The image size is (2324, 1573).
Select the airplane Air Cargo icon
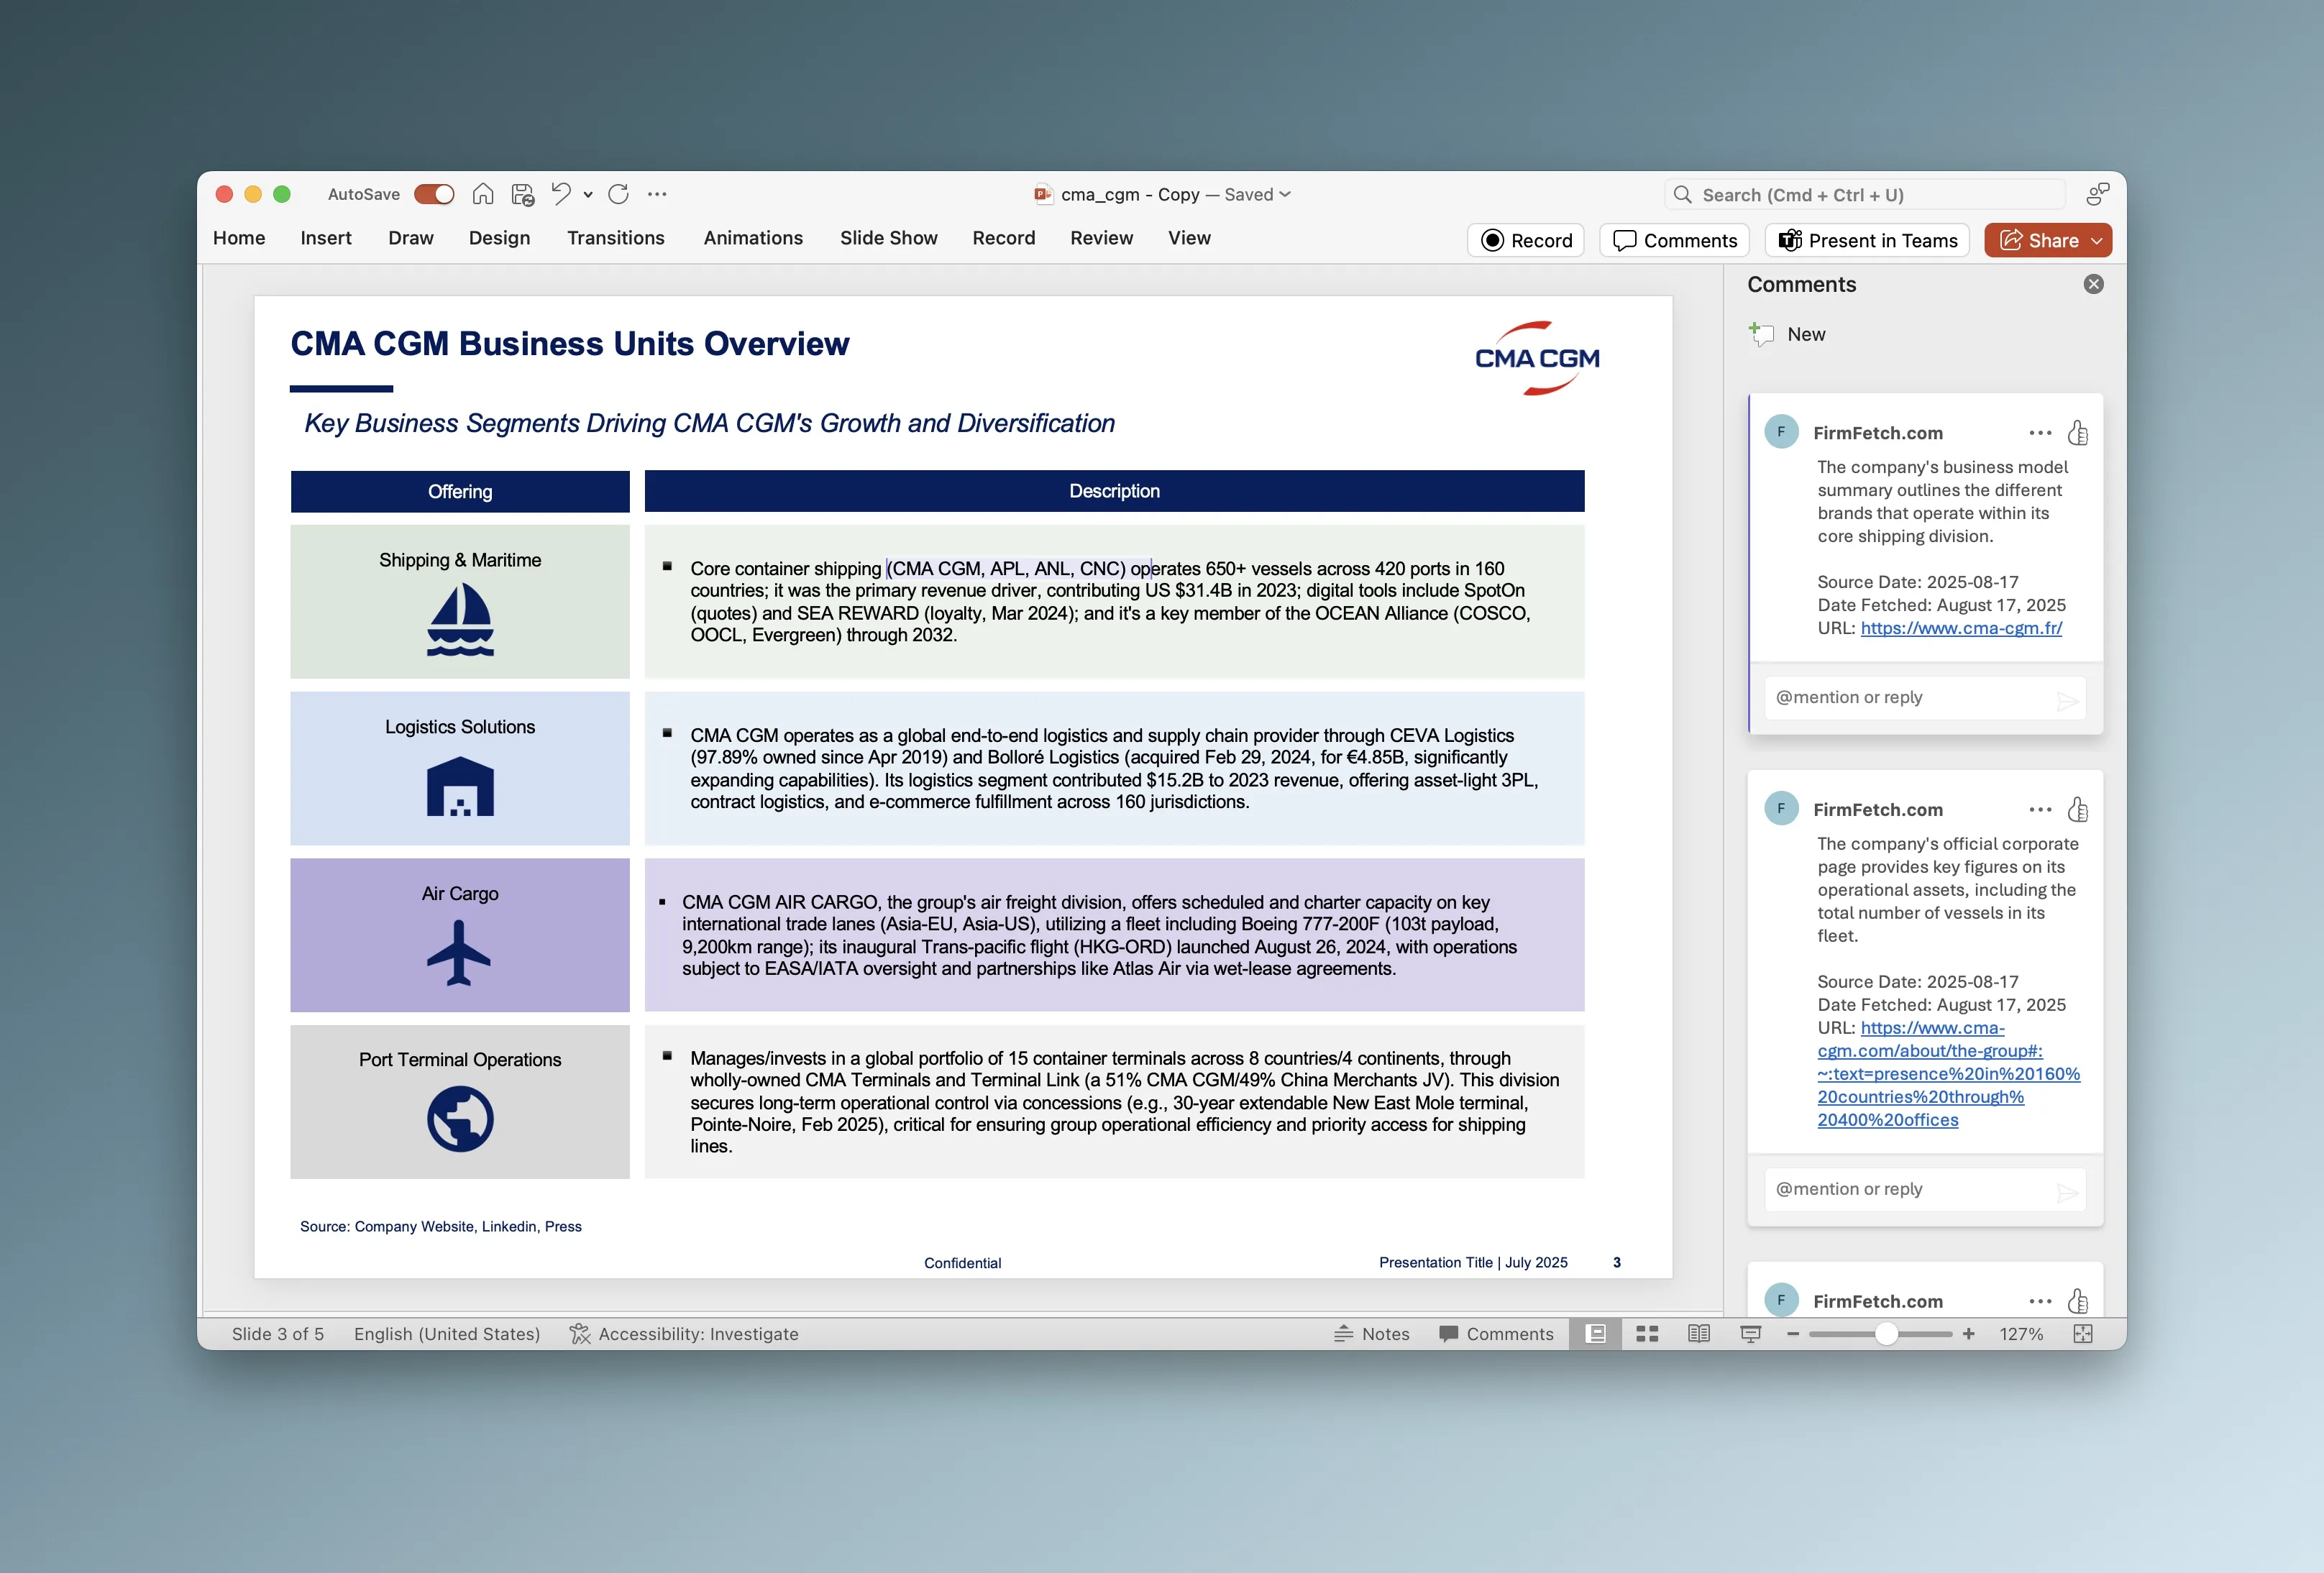(459, 953)
